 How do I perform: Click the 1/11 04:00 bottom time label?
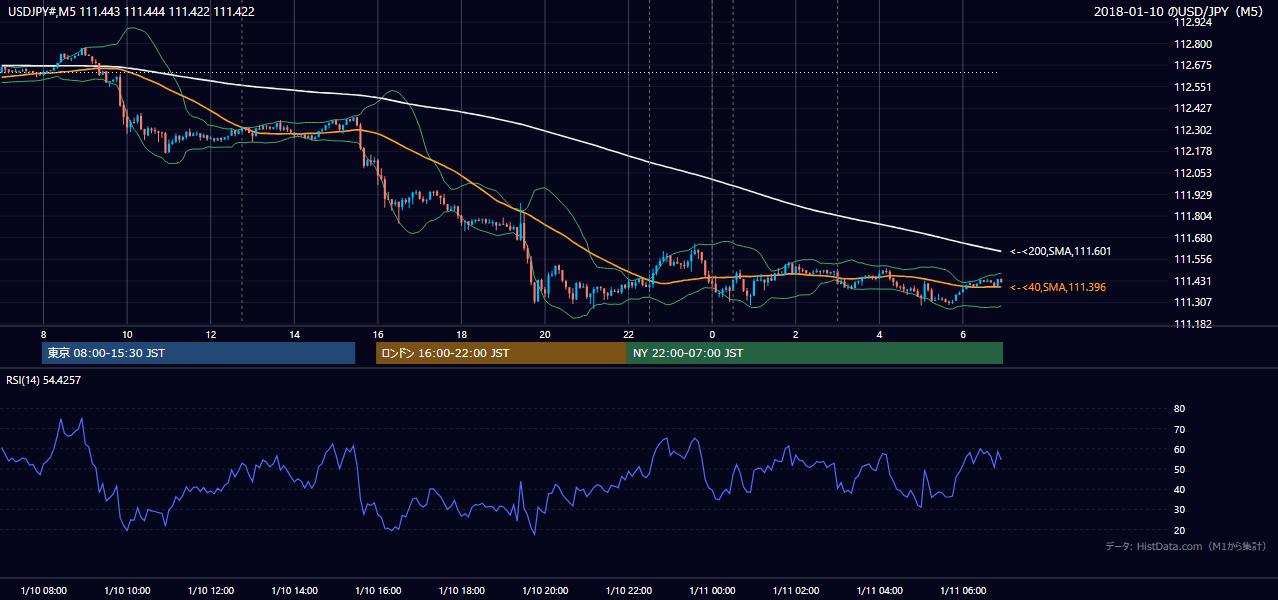(x=878, y=591)
